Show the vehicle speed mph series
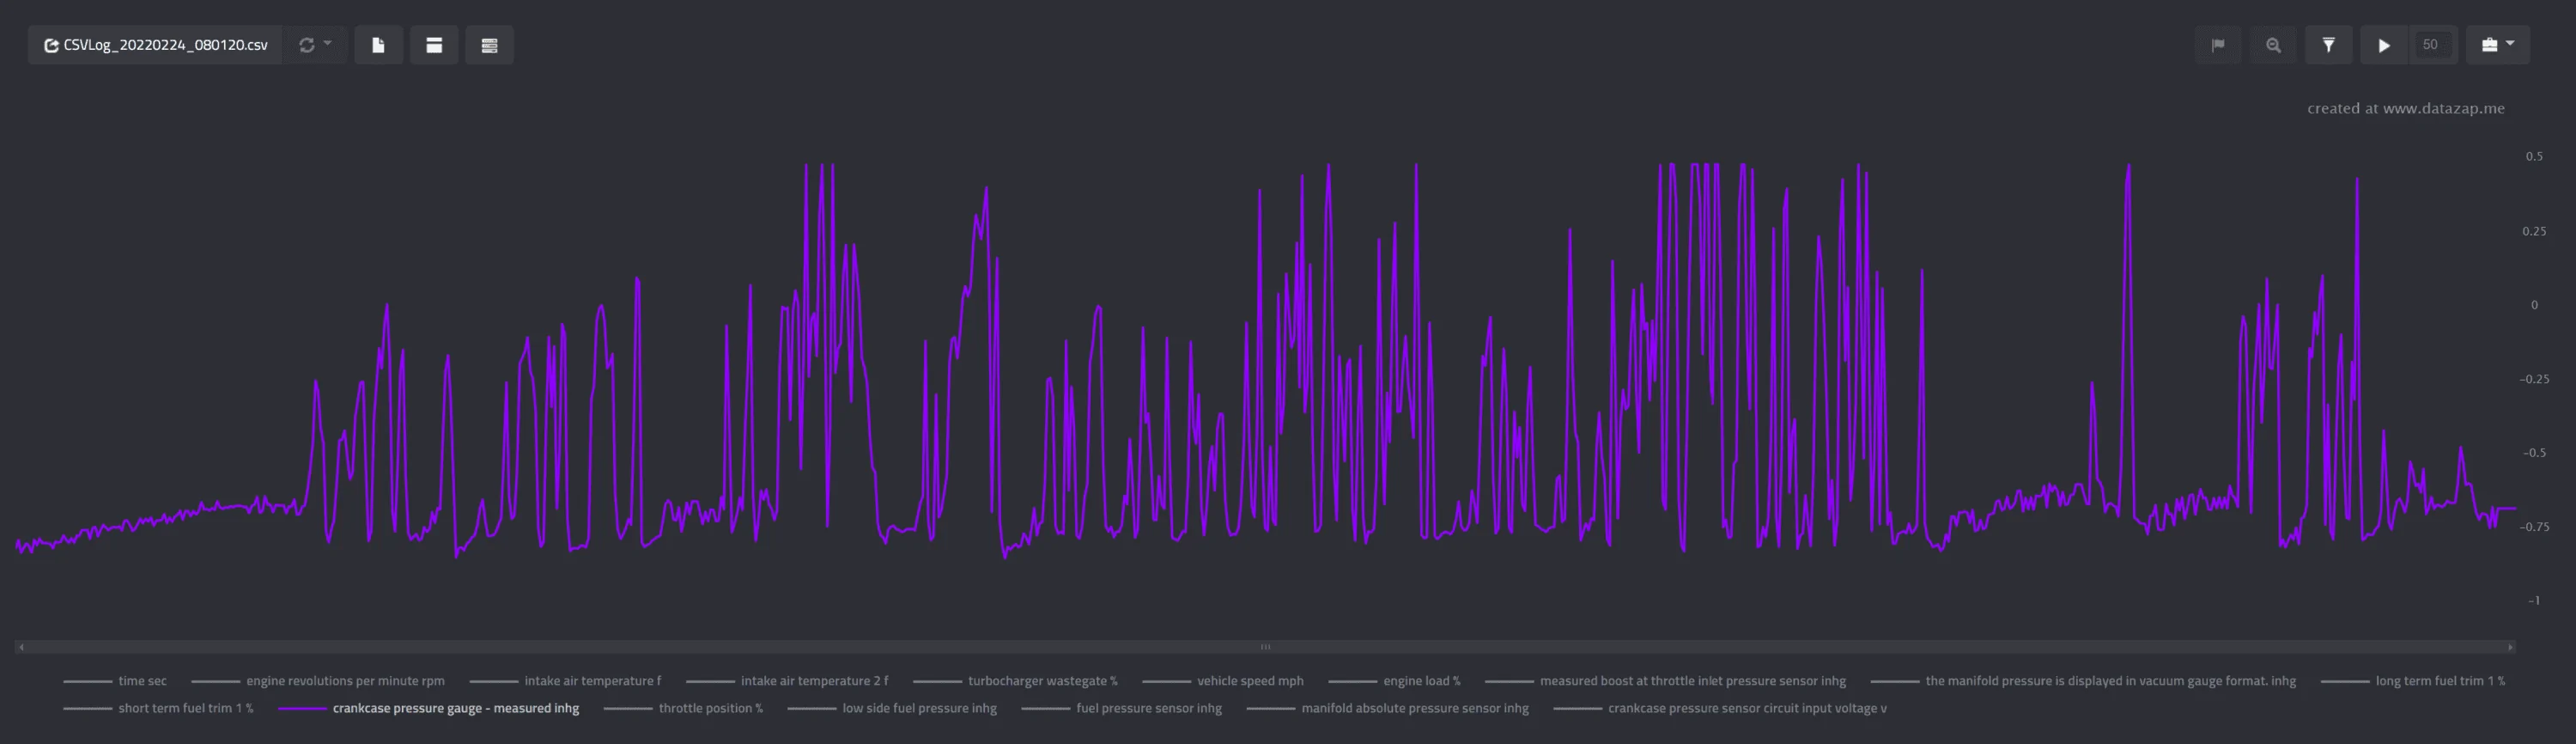Image resolution: width=2576 pixels, height=744 pixels. pos(1249,681)
